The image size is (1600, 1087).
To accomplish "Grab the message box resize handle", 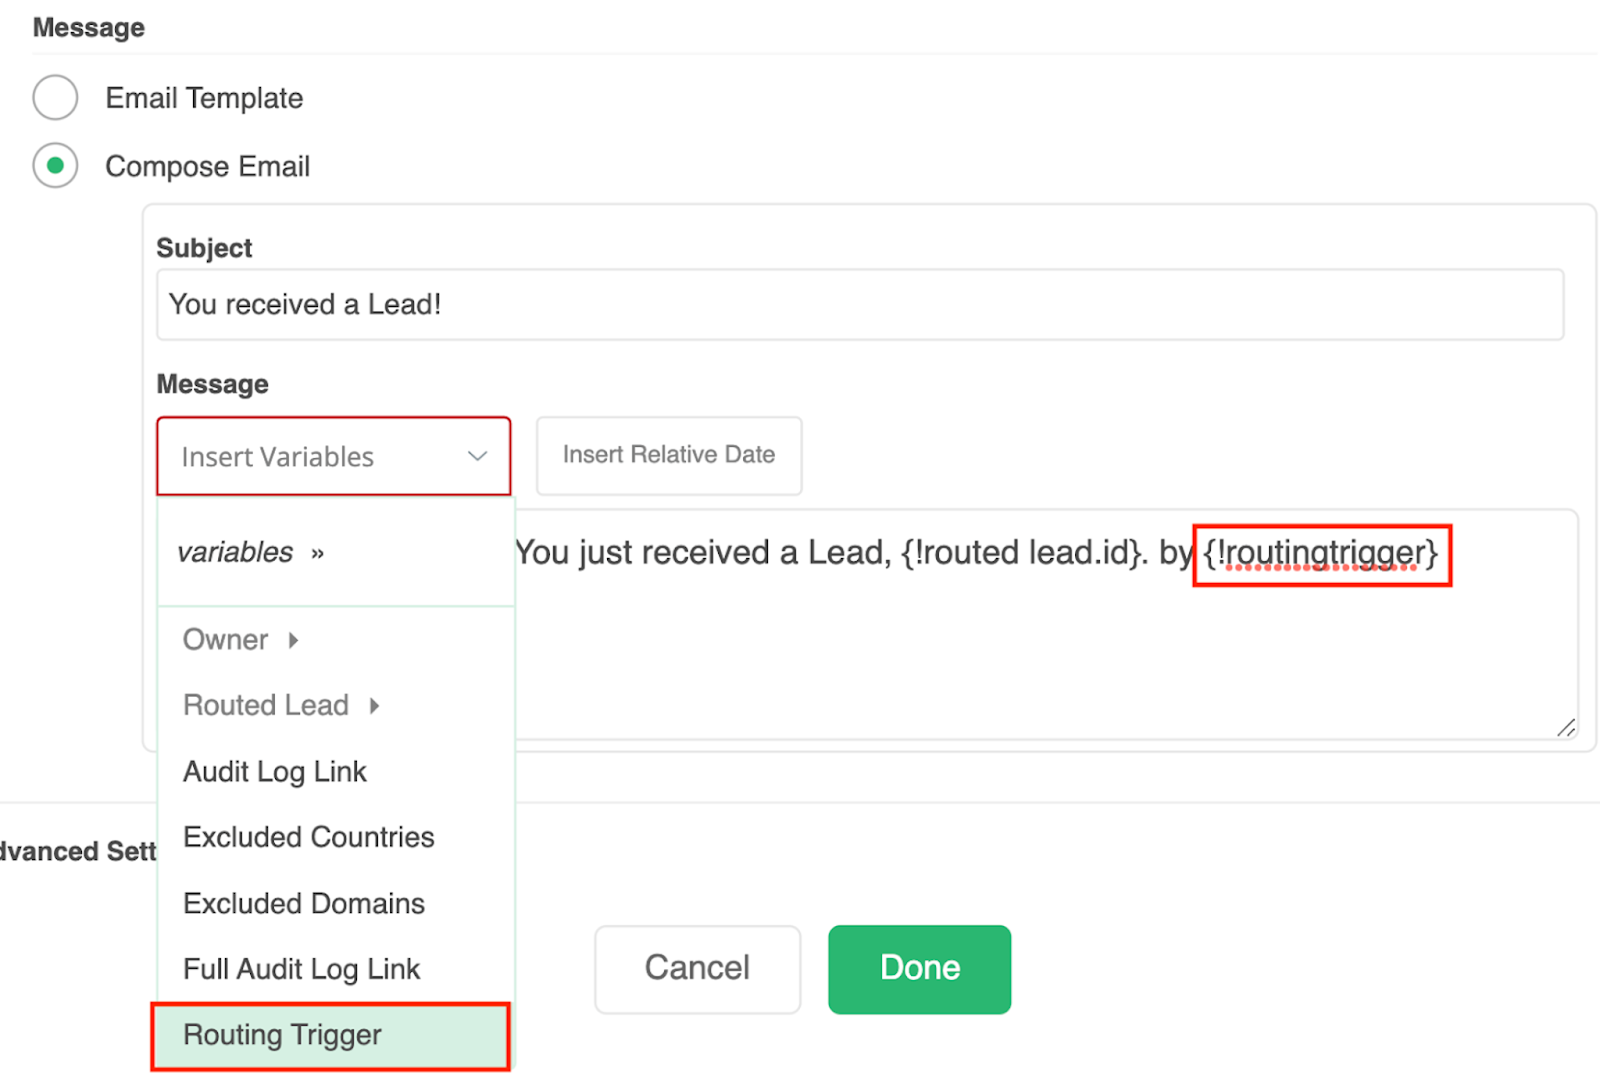I will pos(1566,728).
